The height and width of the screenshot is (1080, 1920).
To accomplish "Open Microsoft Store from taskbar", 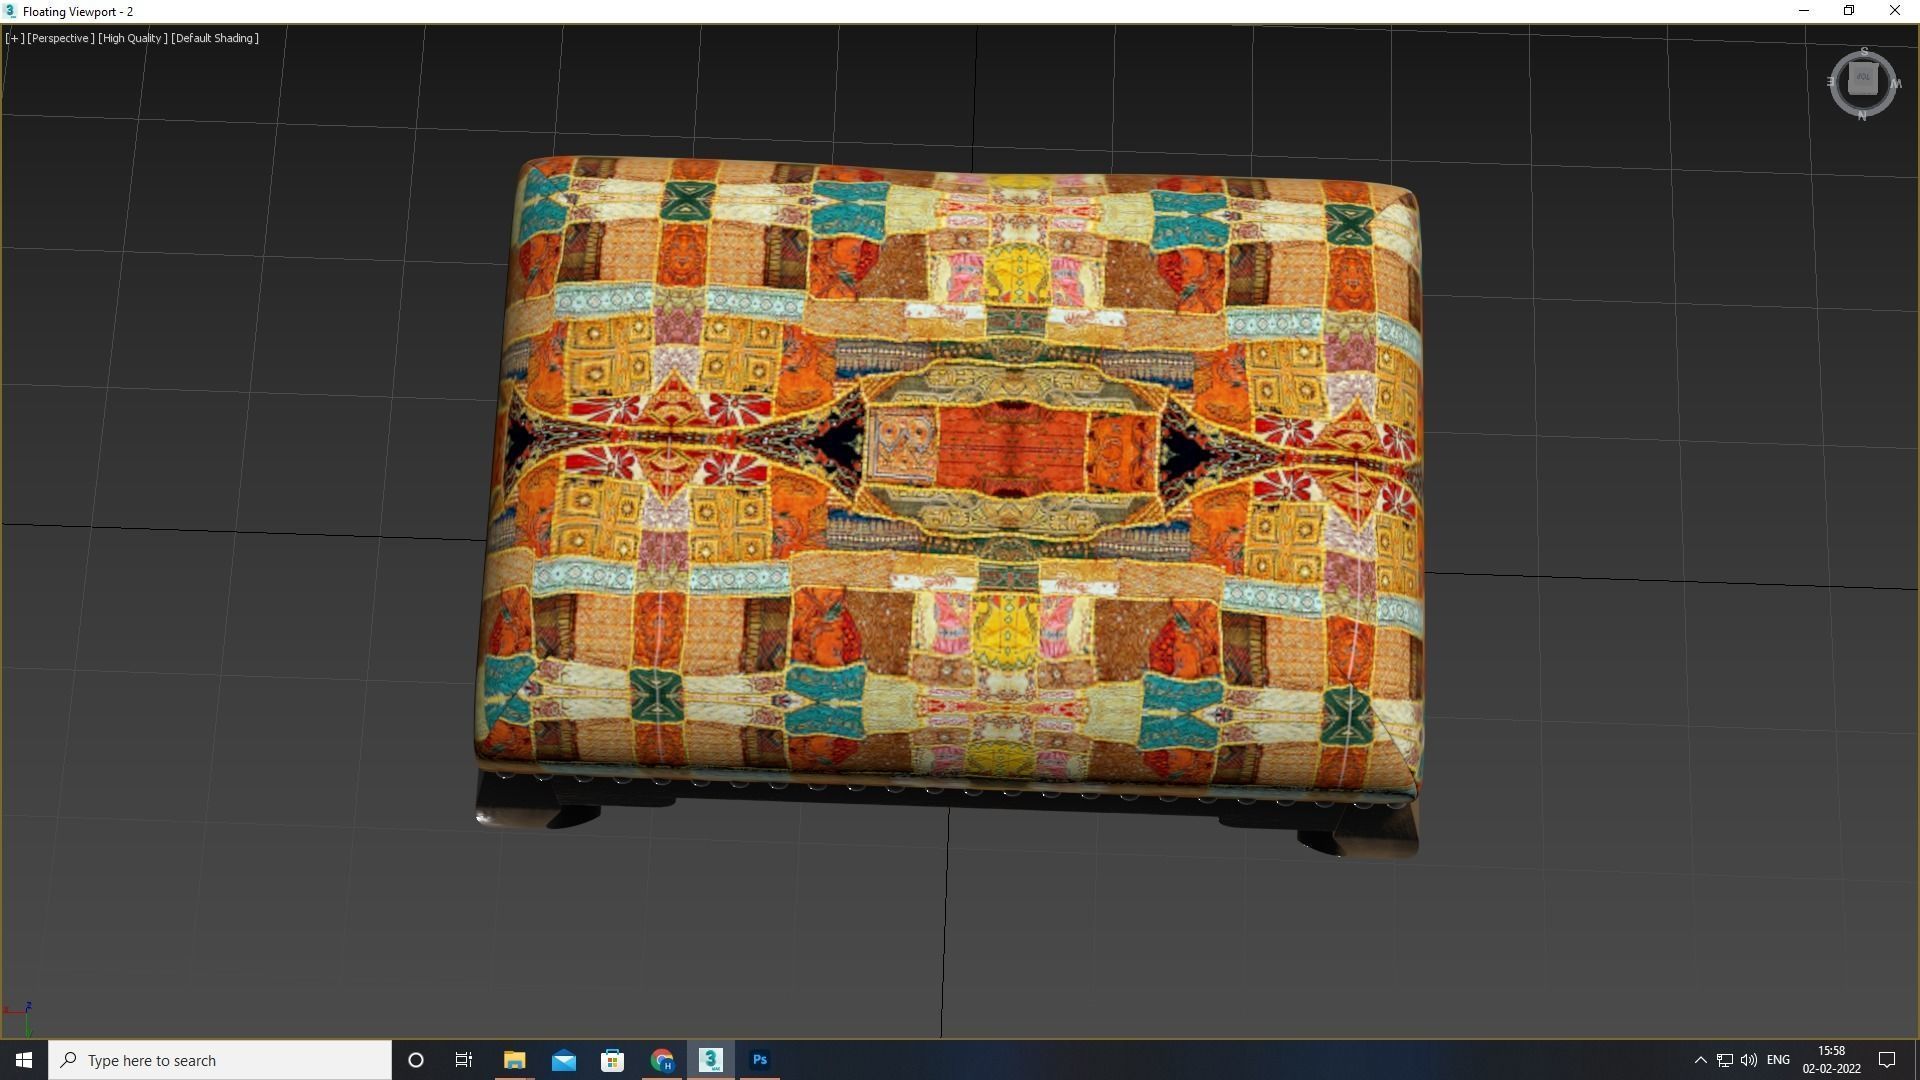I will pyautogui.click(x=612, y=1060).
